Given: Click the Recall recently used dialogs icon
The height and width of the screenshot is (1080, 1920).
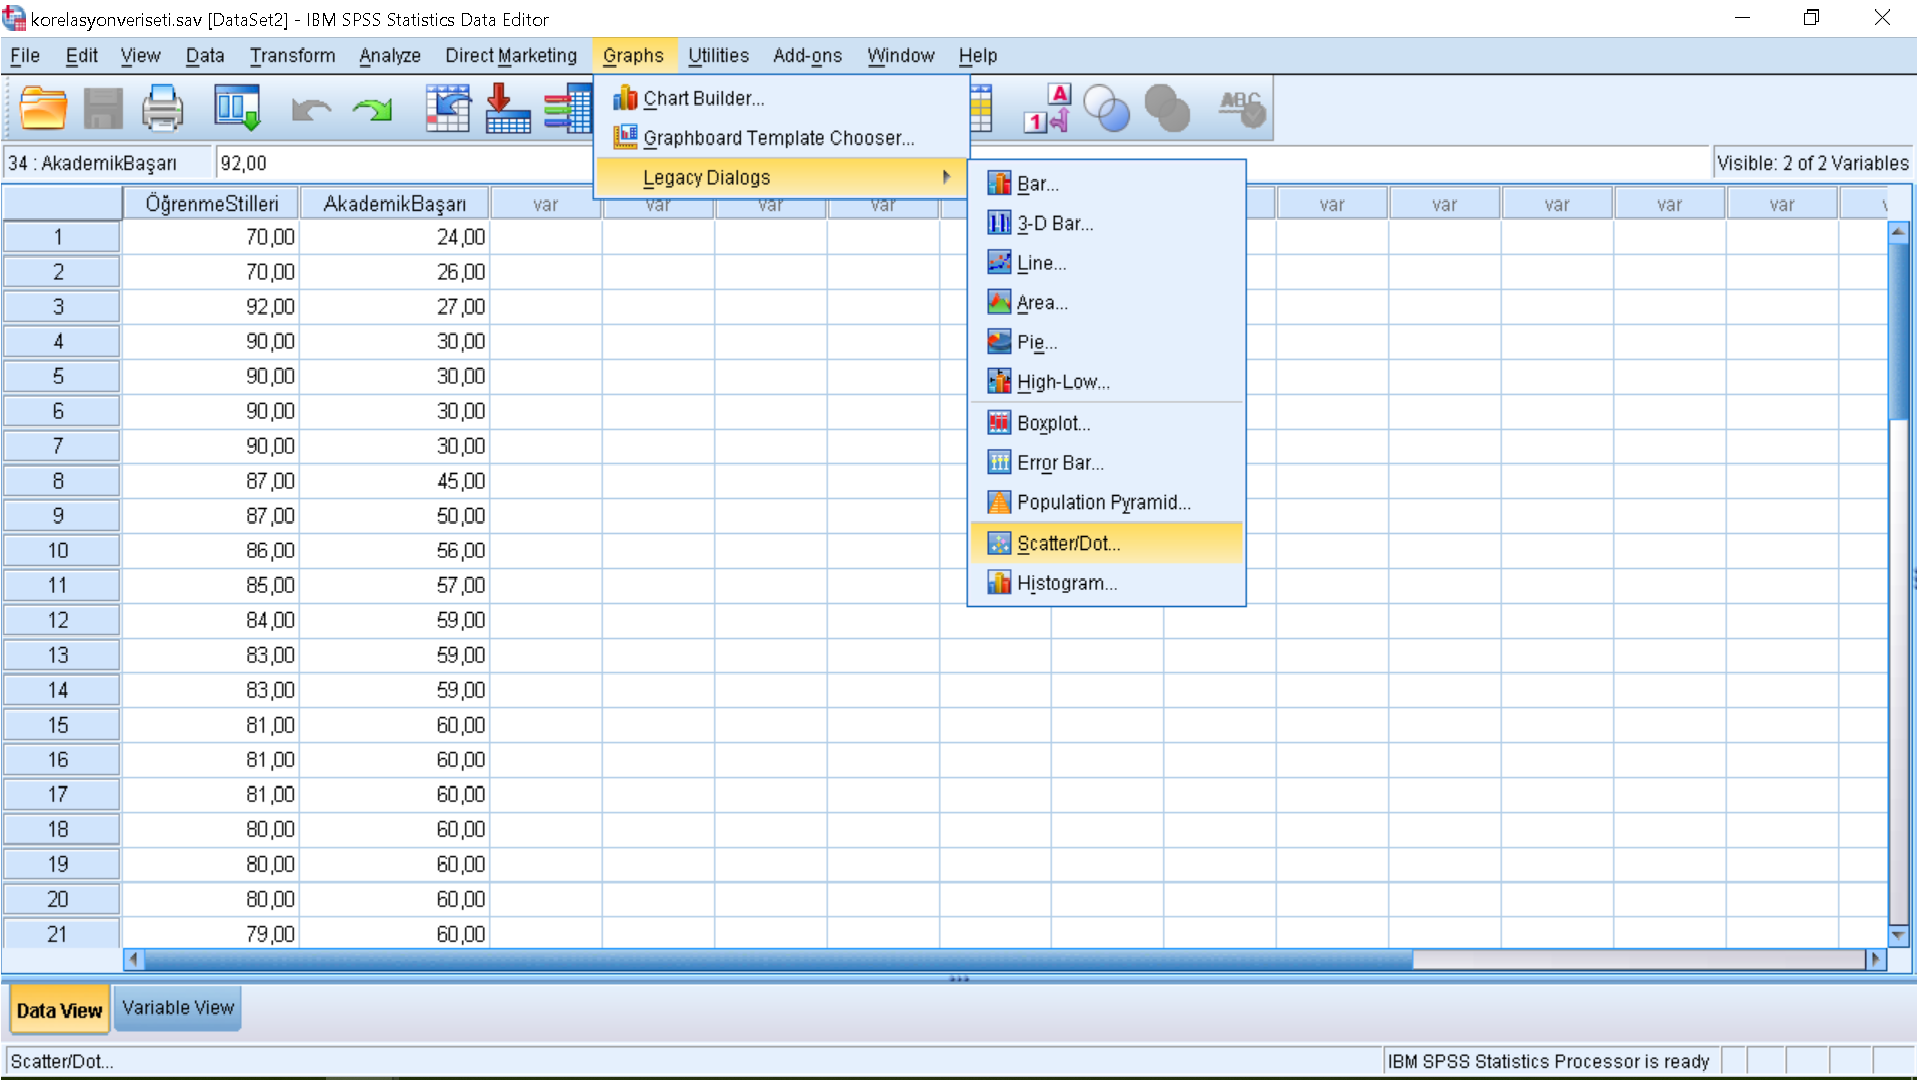Looking at the screenshot, I should (237, 108).
